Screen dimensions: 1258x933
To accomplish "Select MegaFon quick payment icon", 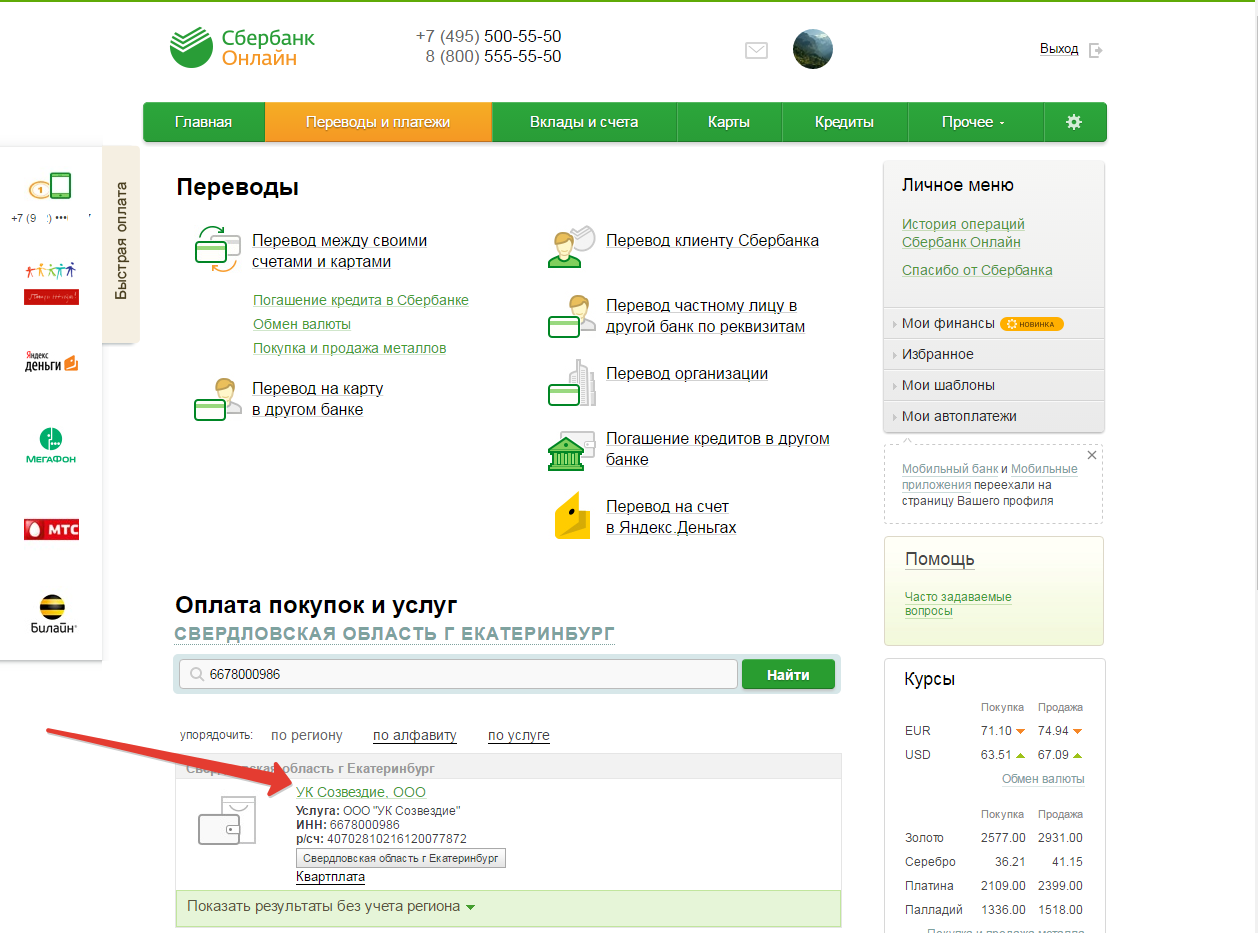I will tap(51, 445).
